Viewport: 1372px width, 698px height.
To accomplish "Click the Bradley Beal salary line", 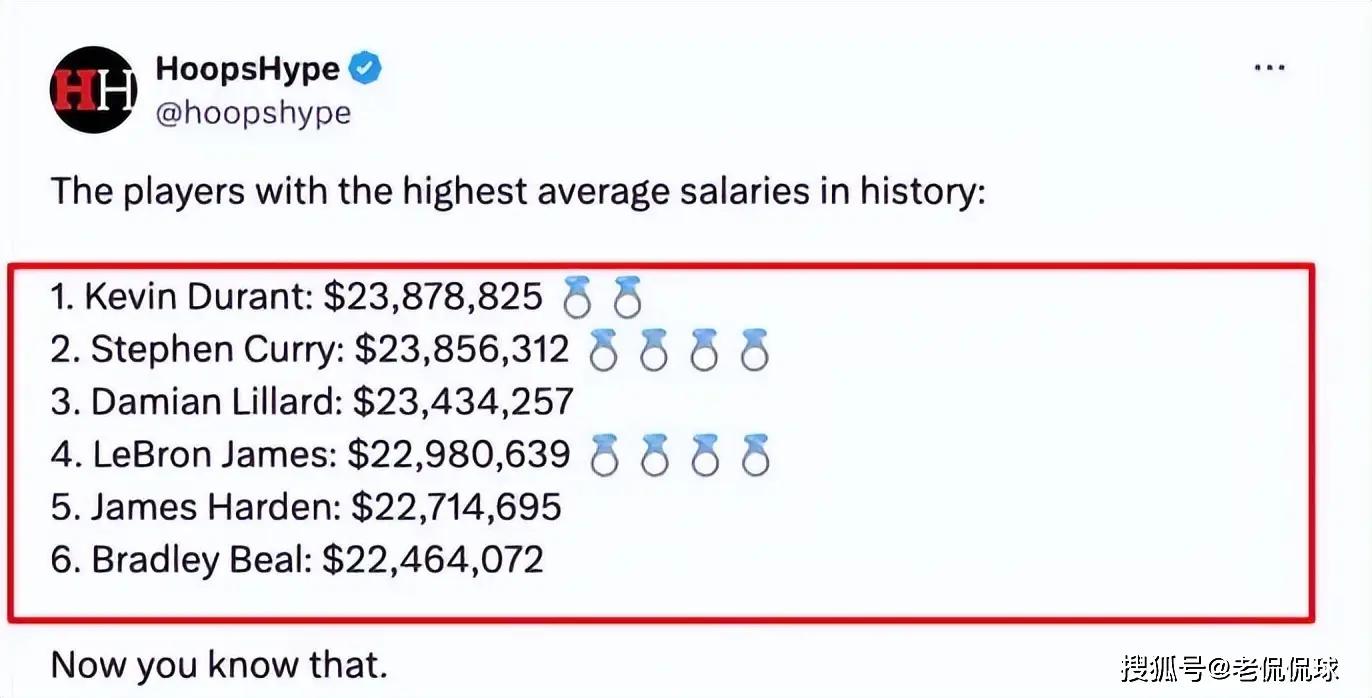I will tap(297, 559).
